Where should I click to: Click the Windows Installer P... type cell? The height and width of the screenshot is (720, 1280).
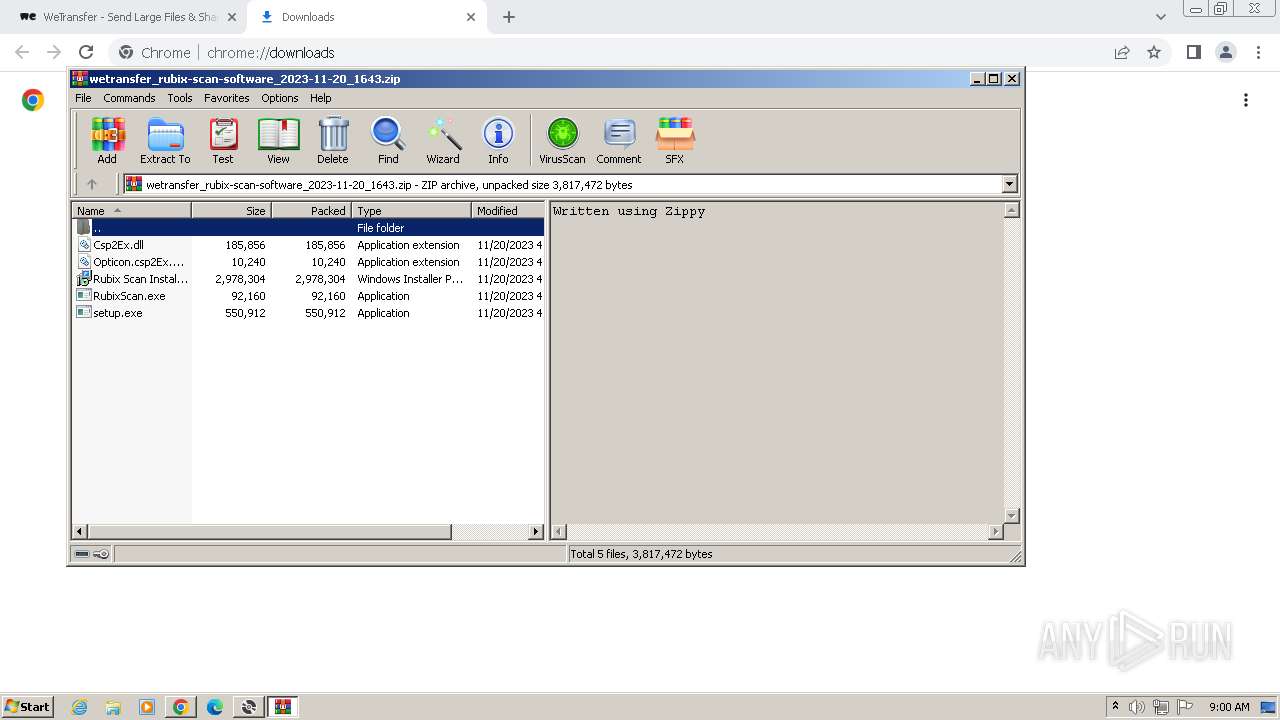click(410, 279)
